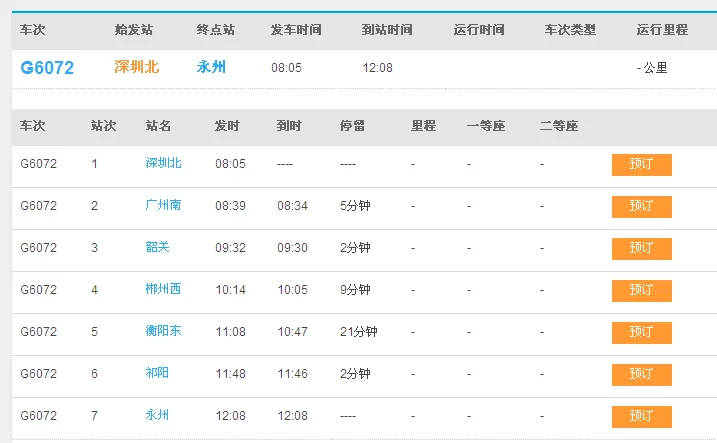This screenshot has height=443, width=717.
Task: Select 深圳北 station link in stop row 1
Action: pyautogui.click(x=163, y=164)
